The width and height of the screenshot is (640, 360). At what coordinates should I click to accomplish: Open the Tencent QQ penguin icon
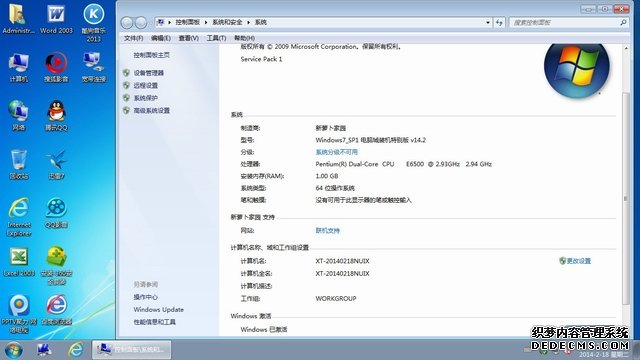[56, 116]
